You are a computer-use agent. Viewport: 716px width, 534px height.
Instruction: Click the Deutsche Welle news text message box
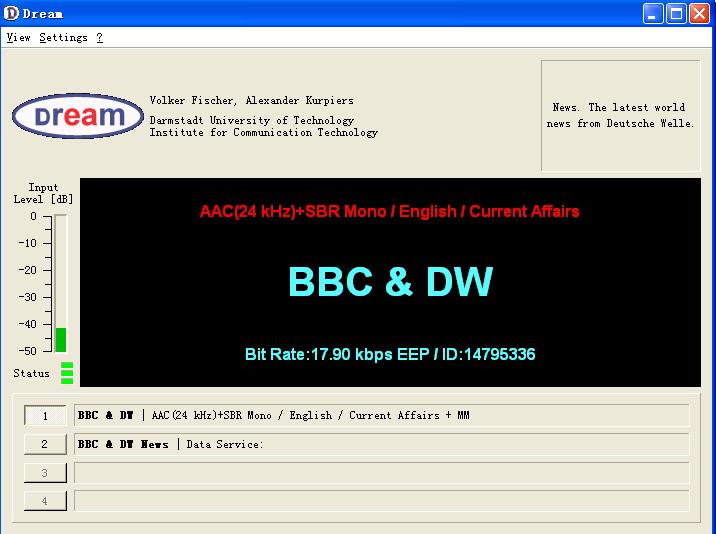point(620,116)
